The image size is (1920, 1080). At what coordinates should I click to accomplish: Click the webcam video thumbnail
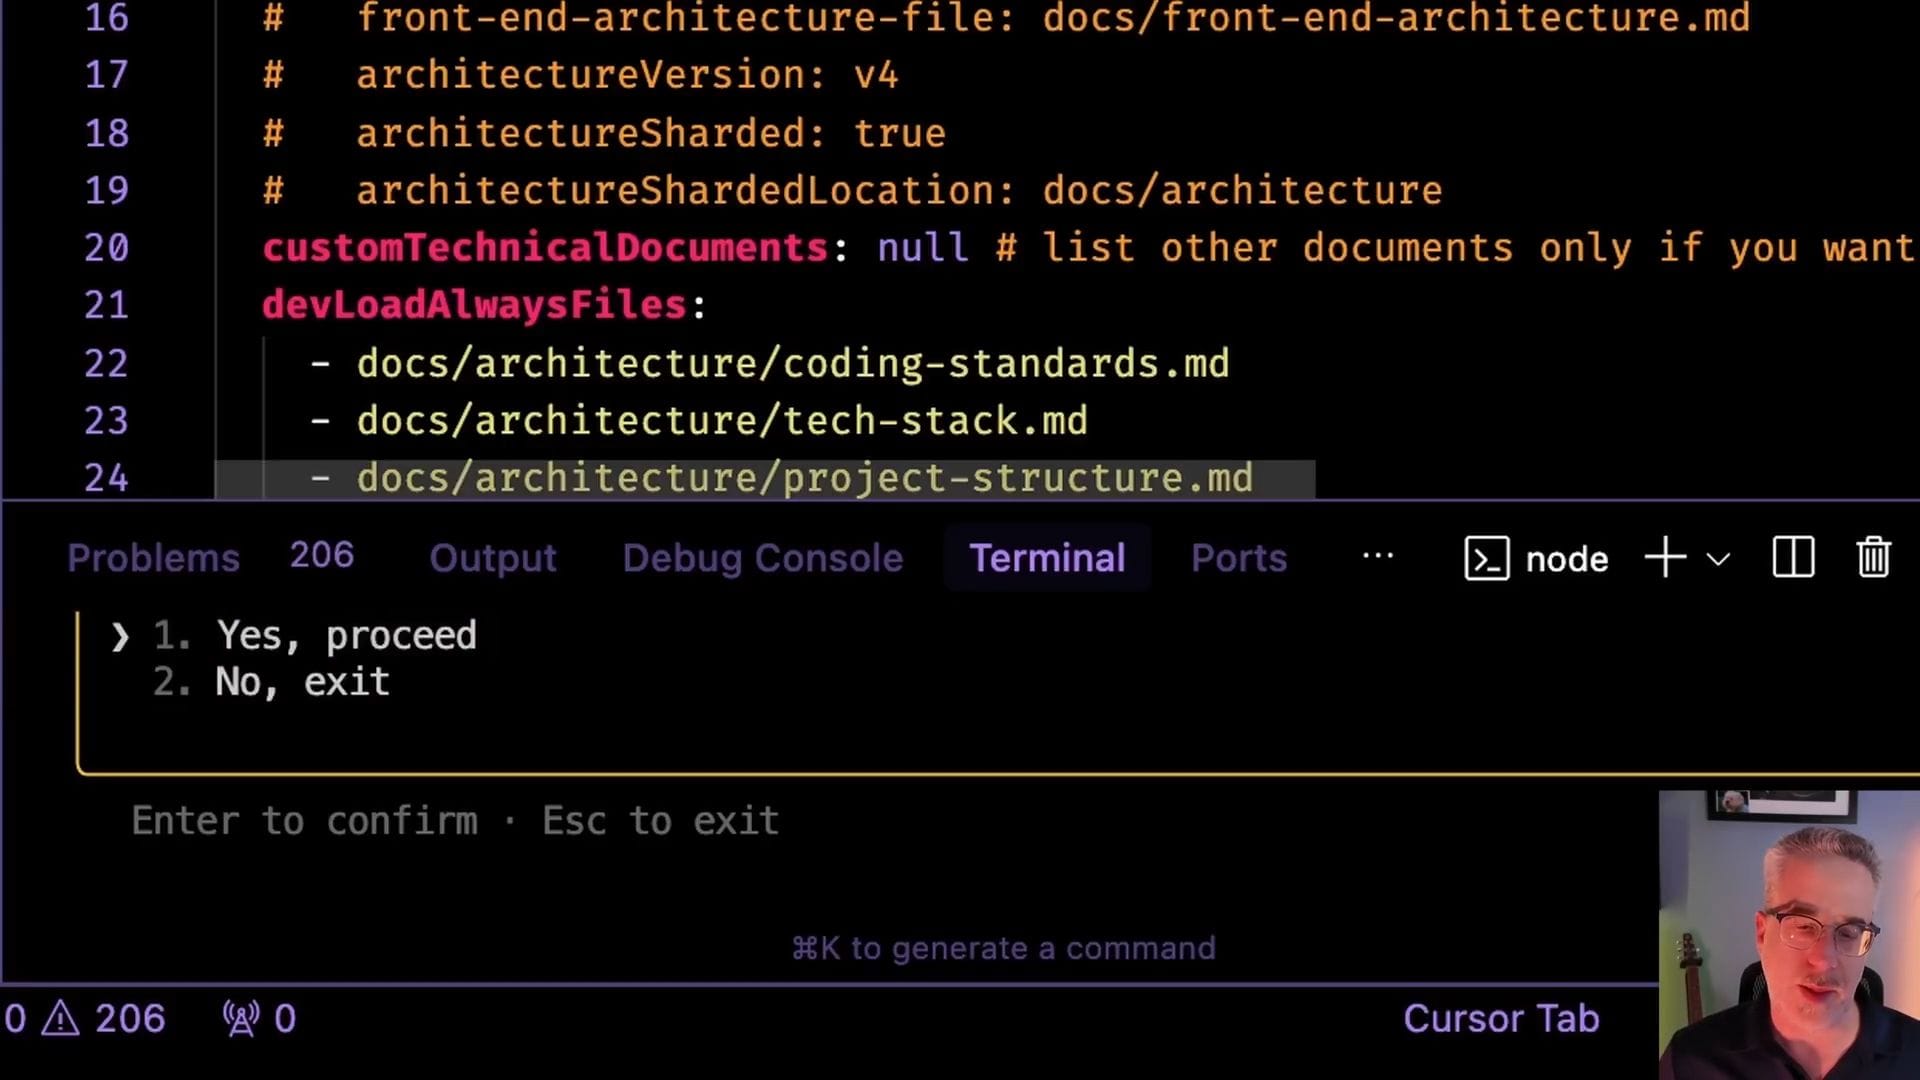(x=1789, y=935)
